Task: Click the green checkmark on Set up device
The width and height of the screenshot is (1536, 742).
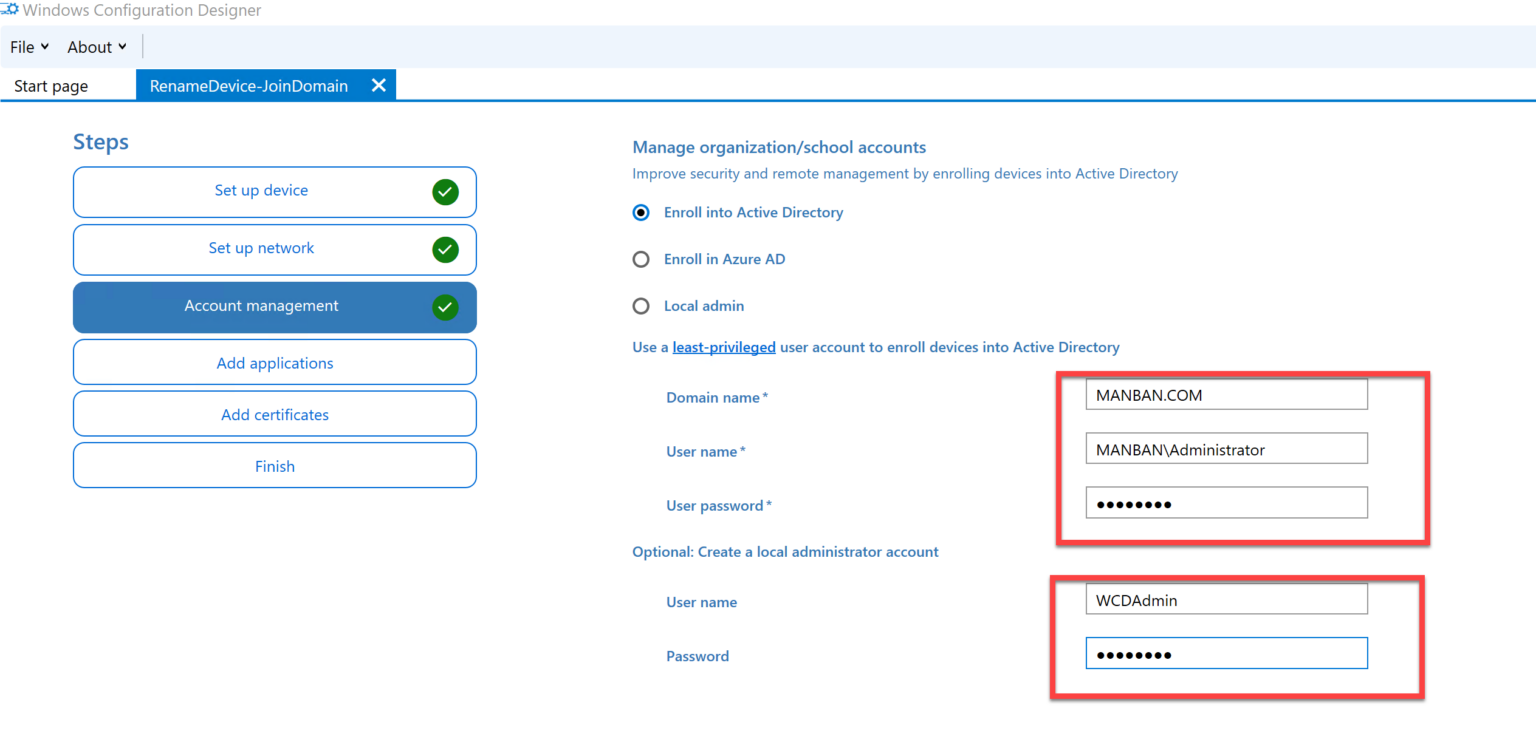Action: point(445,192)
